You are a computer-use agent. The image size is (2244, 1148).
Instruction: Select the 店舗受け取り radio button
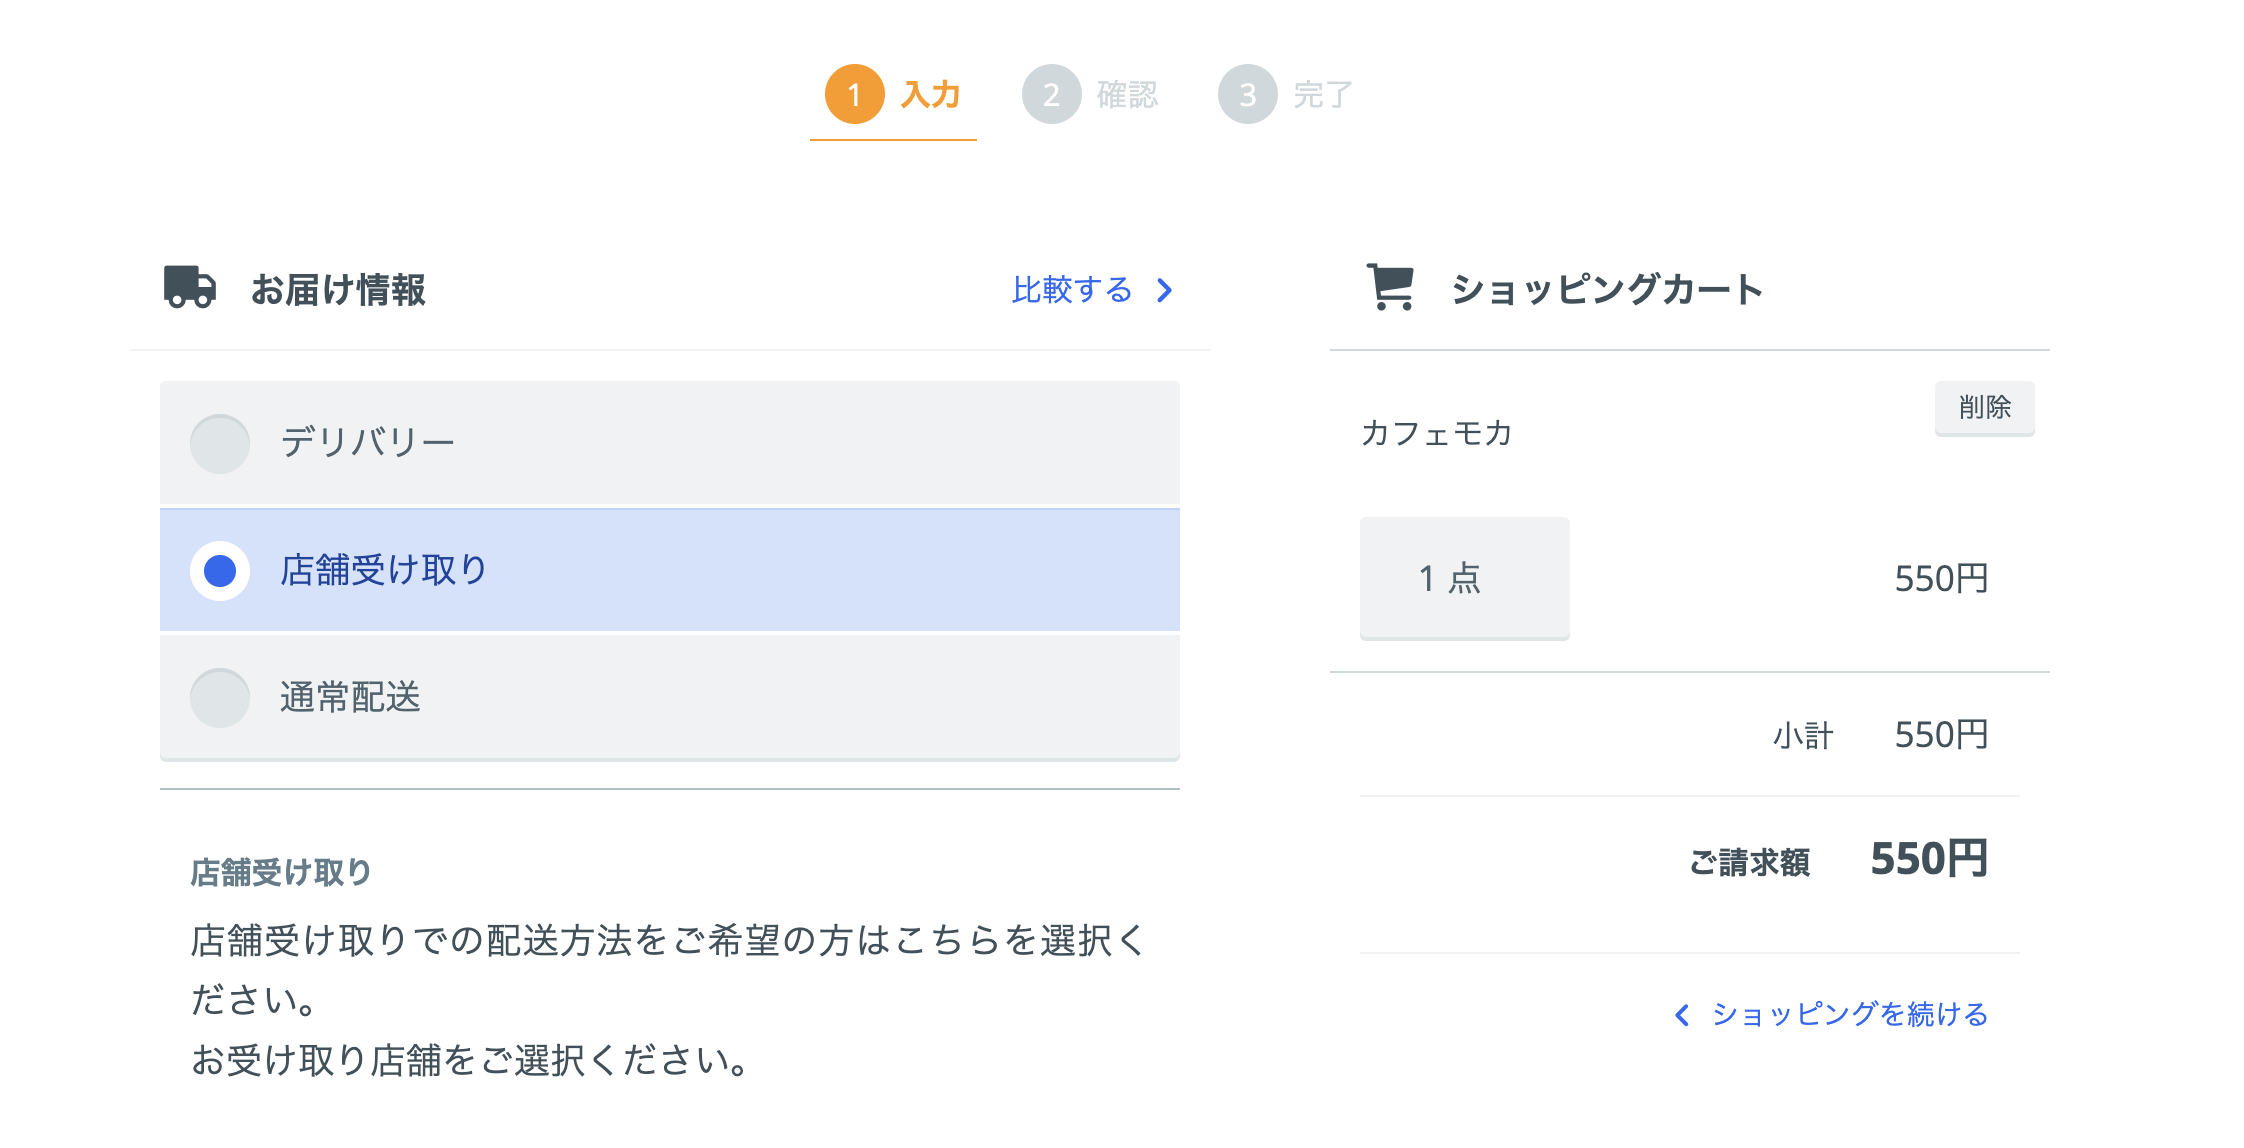click(x=220, y=571)
